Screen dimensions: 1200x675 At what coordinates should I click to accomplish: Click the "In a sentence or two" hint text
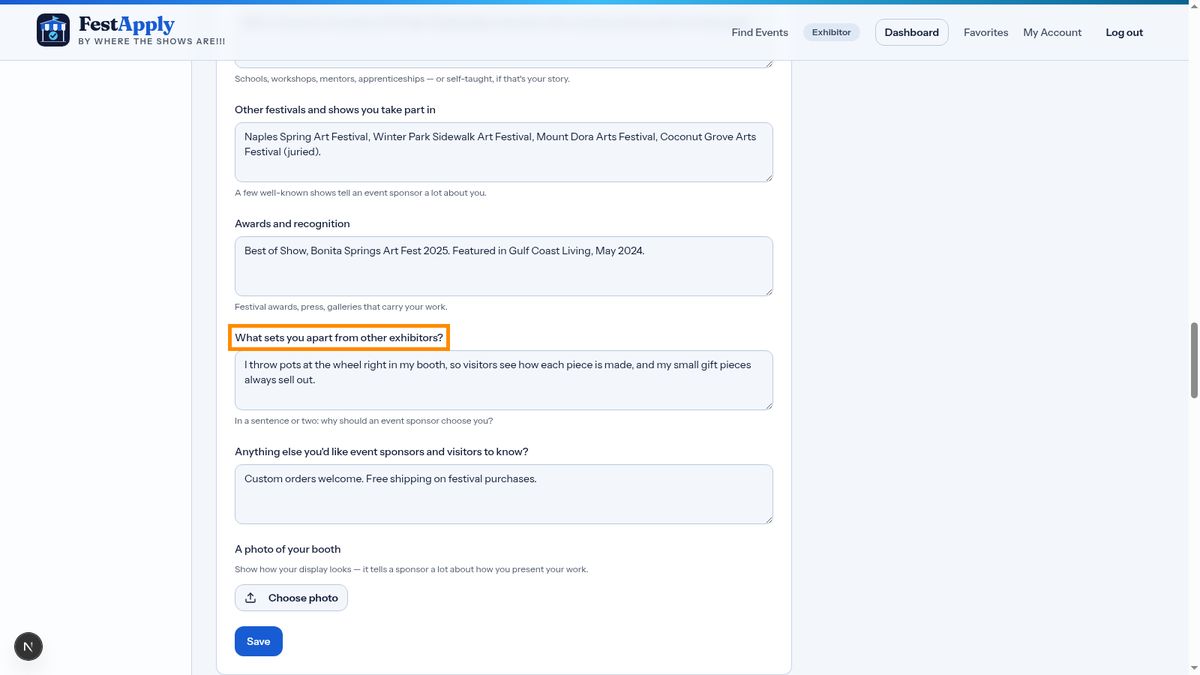(x=364, y=421)
